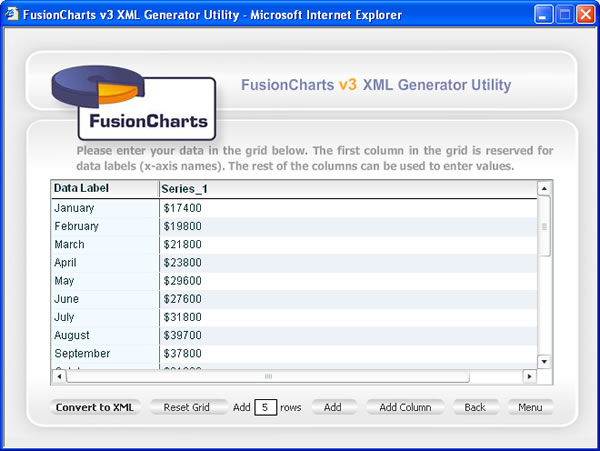Screen dimensions: 600x451
Task: Click the Add rows button
Action: point(333,408)
